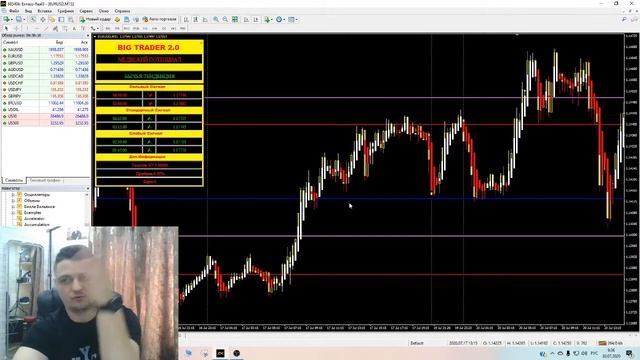The height and width of the screenshot is (360, 640).
Task: Switch to the Тиковый график tab
Action: tap(45, 180)
